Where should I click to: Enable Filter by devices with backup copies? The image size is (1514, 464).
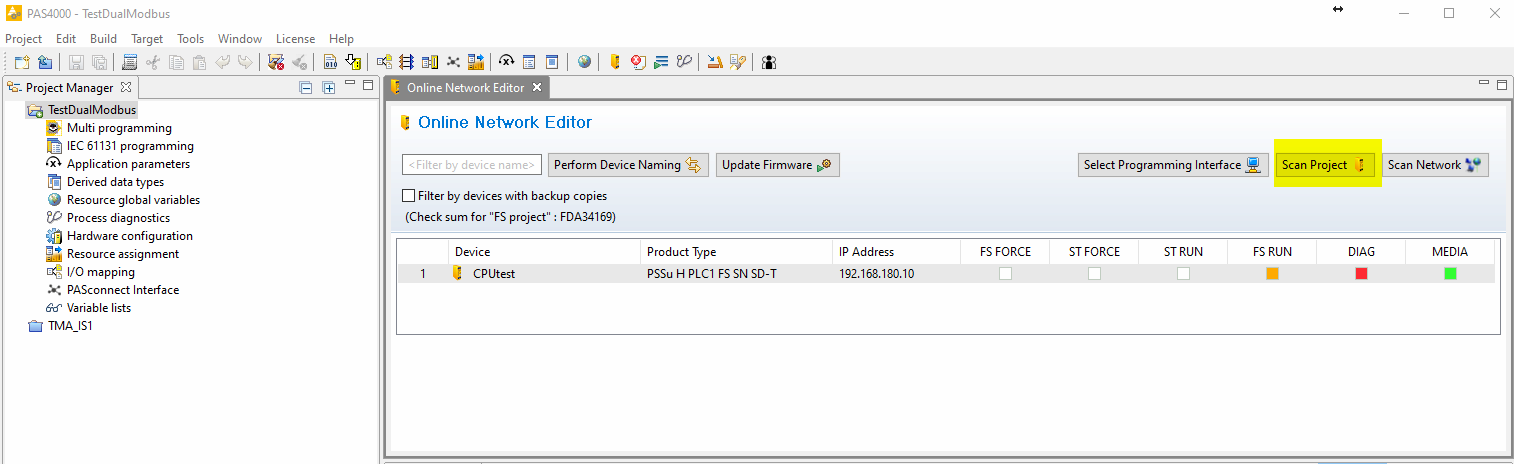pyautogui.click(x=408, y=196)
